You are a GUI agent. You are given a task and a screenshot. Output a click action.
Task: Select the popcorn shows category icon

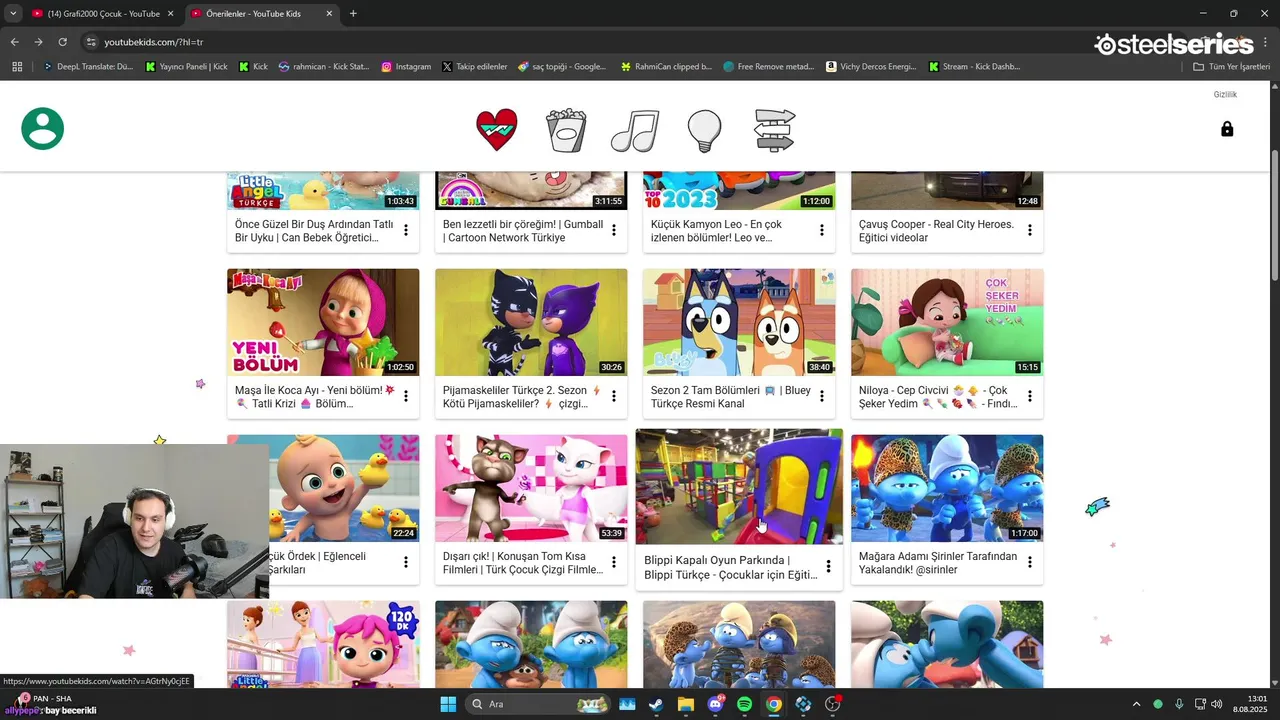[x=566, y=130]
